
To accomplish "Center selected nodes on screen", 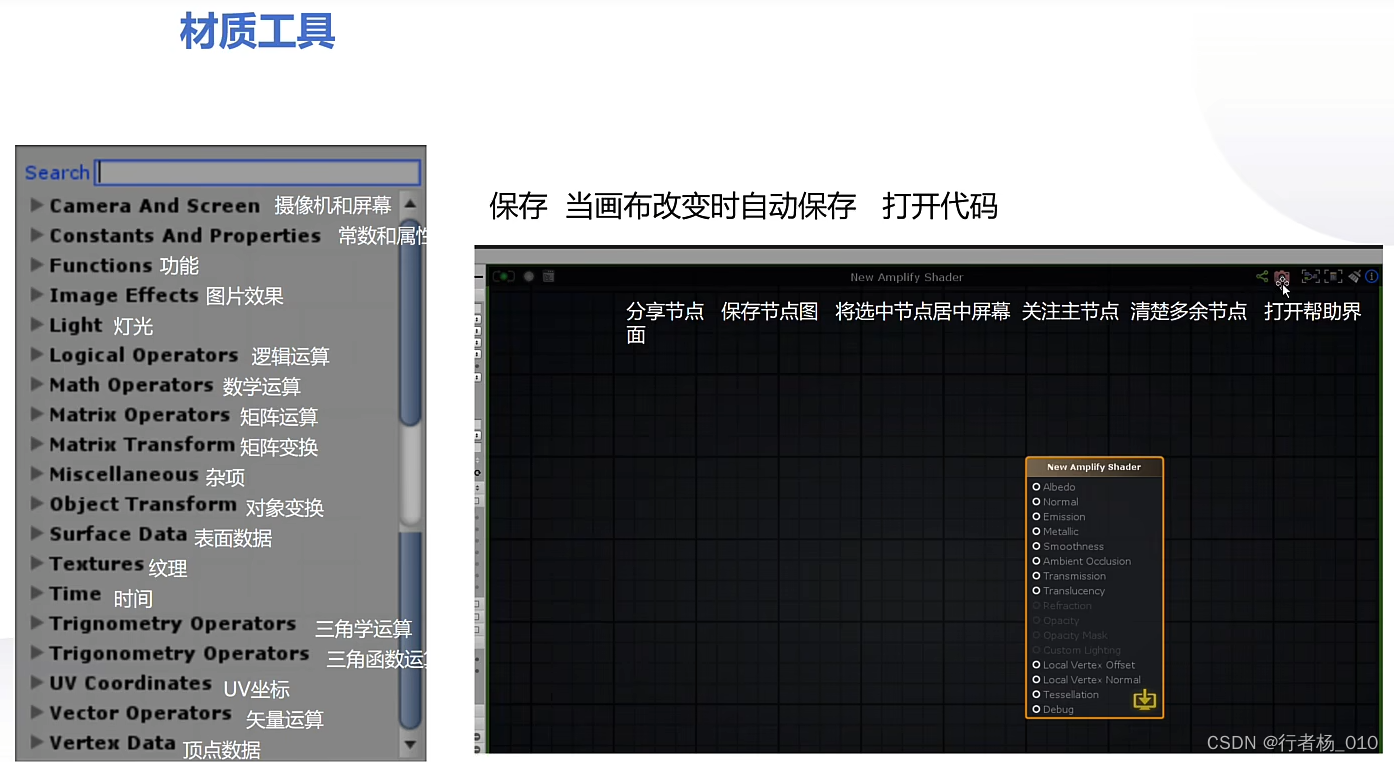I will [1310, 277].
